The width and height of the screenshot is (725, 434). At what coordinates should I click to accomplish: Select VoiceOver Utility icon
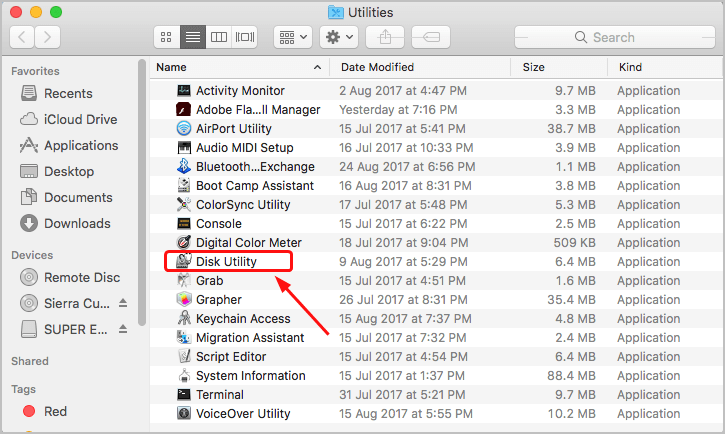point(184,413)
